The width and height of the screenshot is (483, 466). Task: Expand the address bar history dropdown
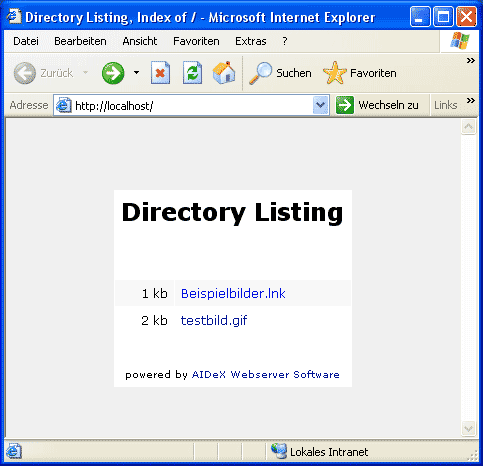pos(321,105)
